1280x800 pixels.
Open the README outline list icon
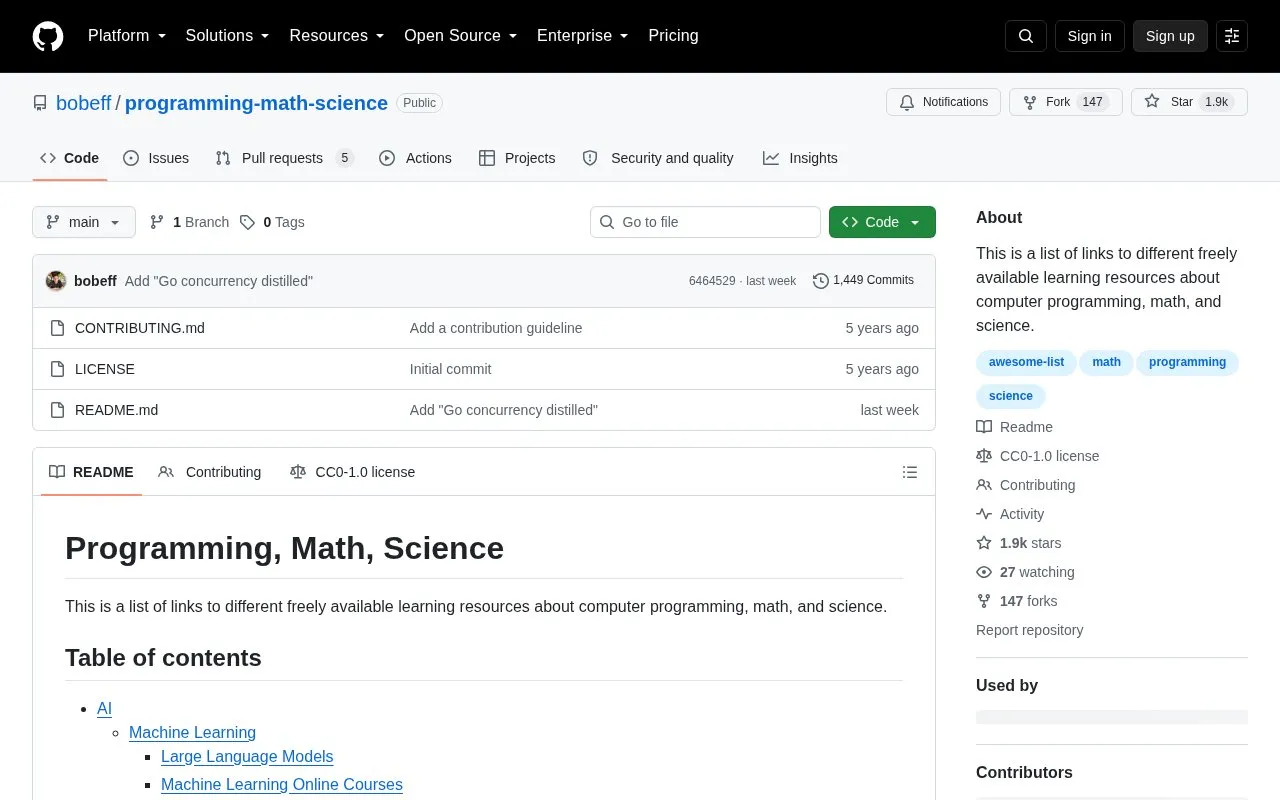[910, 472]
